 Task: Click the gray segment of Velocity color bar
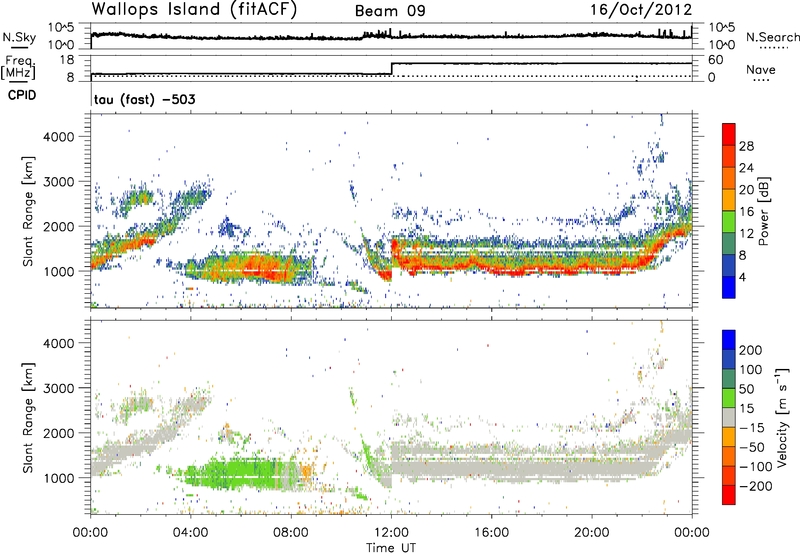(729, 417)
